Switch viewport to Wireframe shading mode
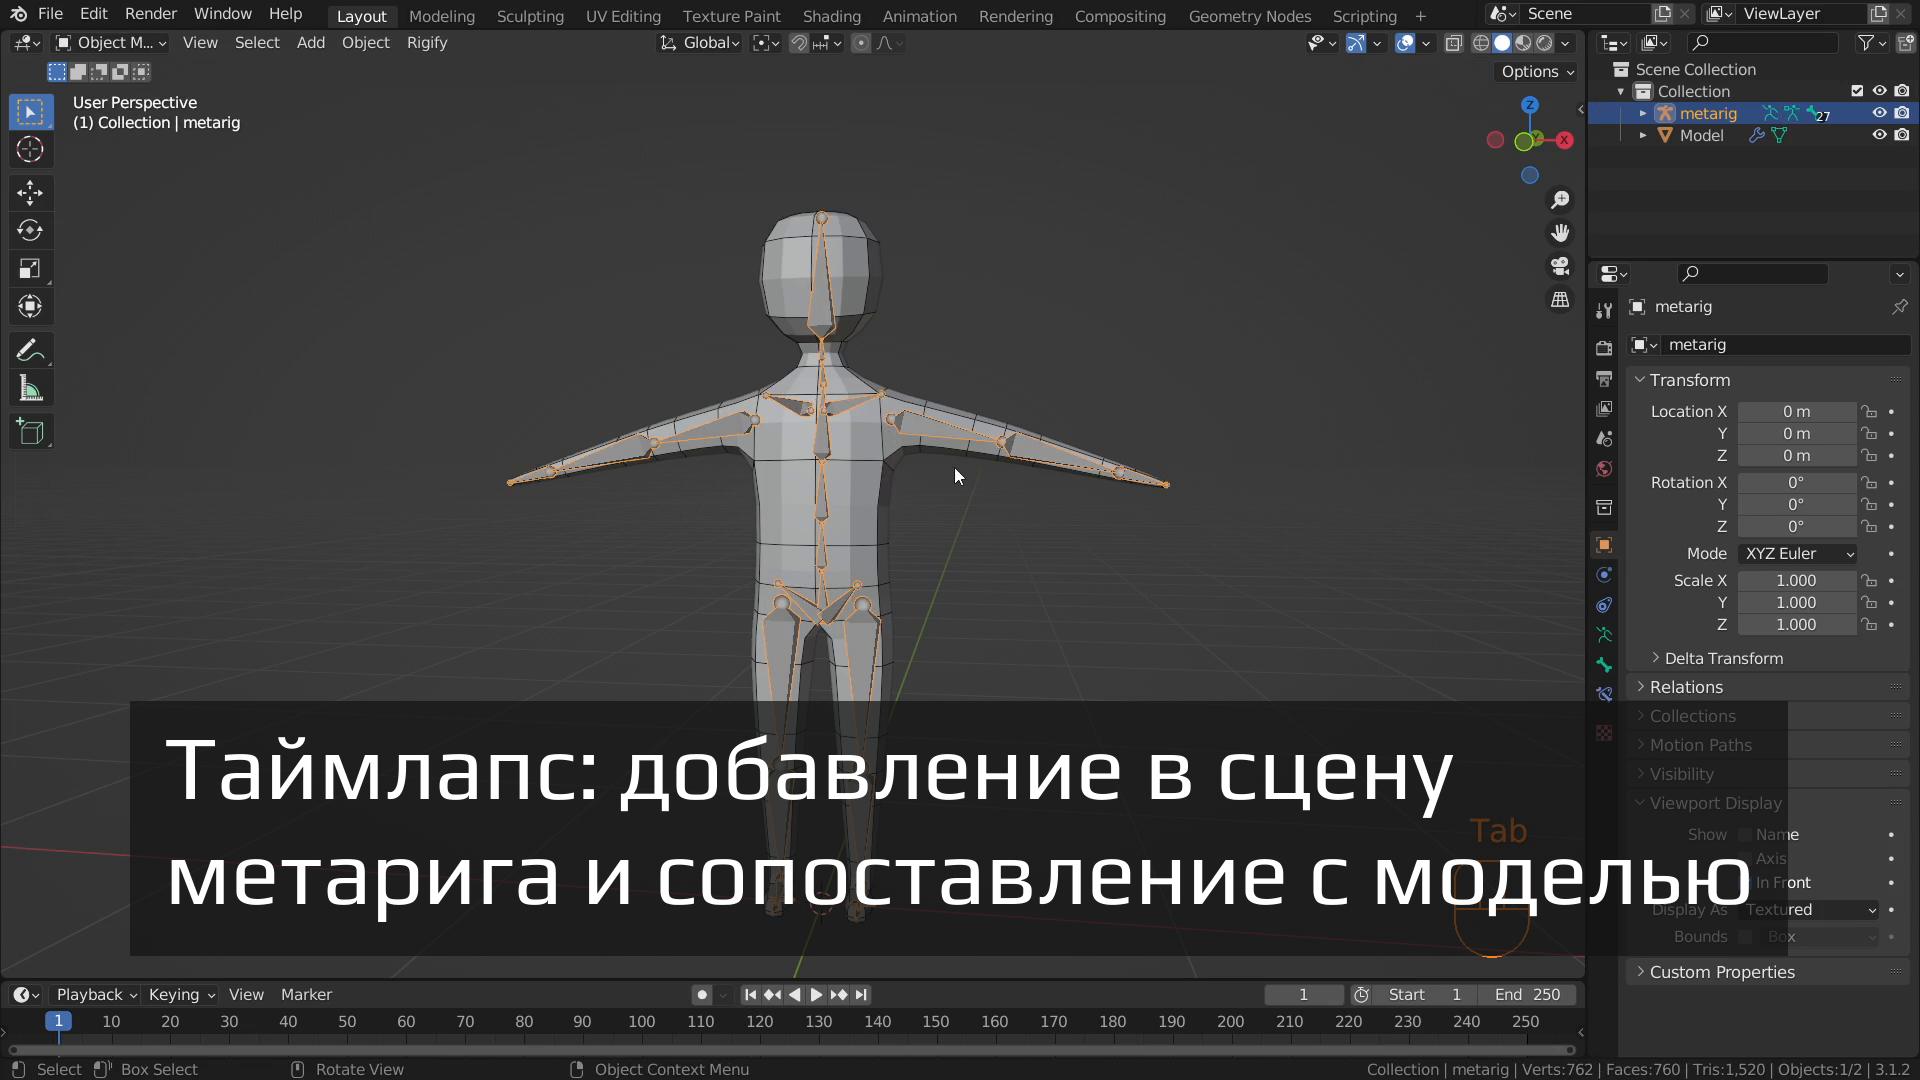Image resolution: width=1920 pixels, height=1080 pixels. coord(1480,43)
